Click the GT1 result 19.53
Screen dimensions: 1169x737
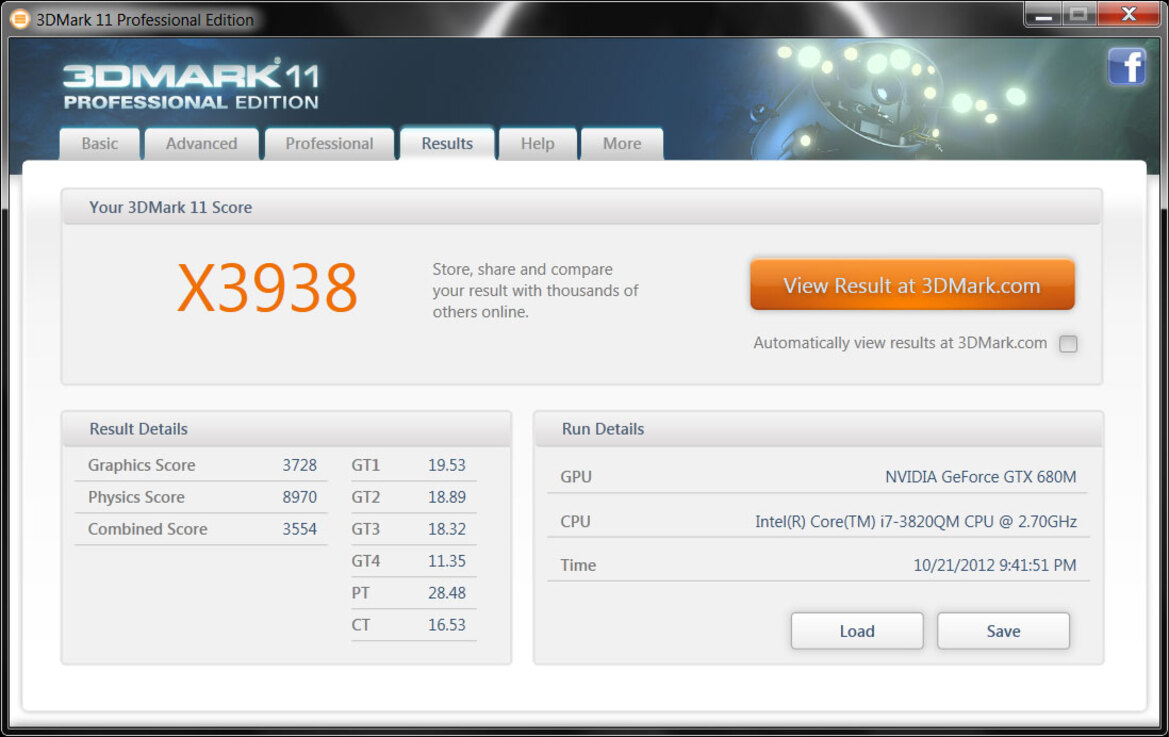tap(447, 465)
